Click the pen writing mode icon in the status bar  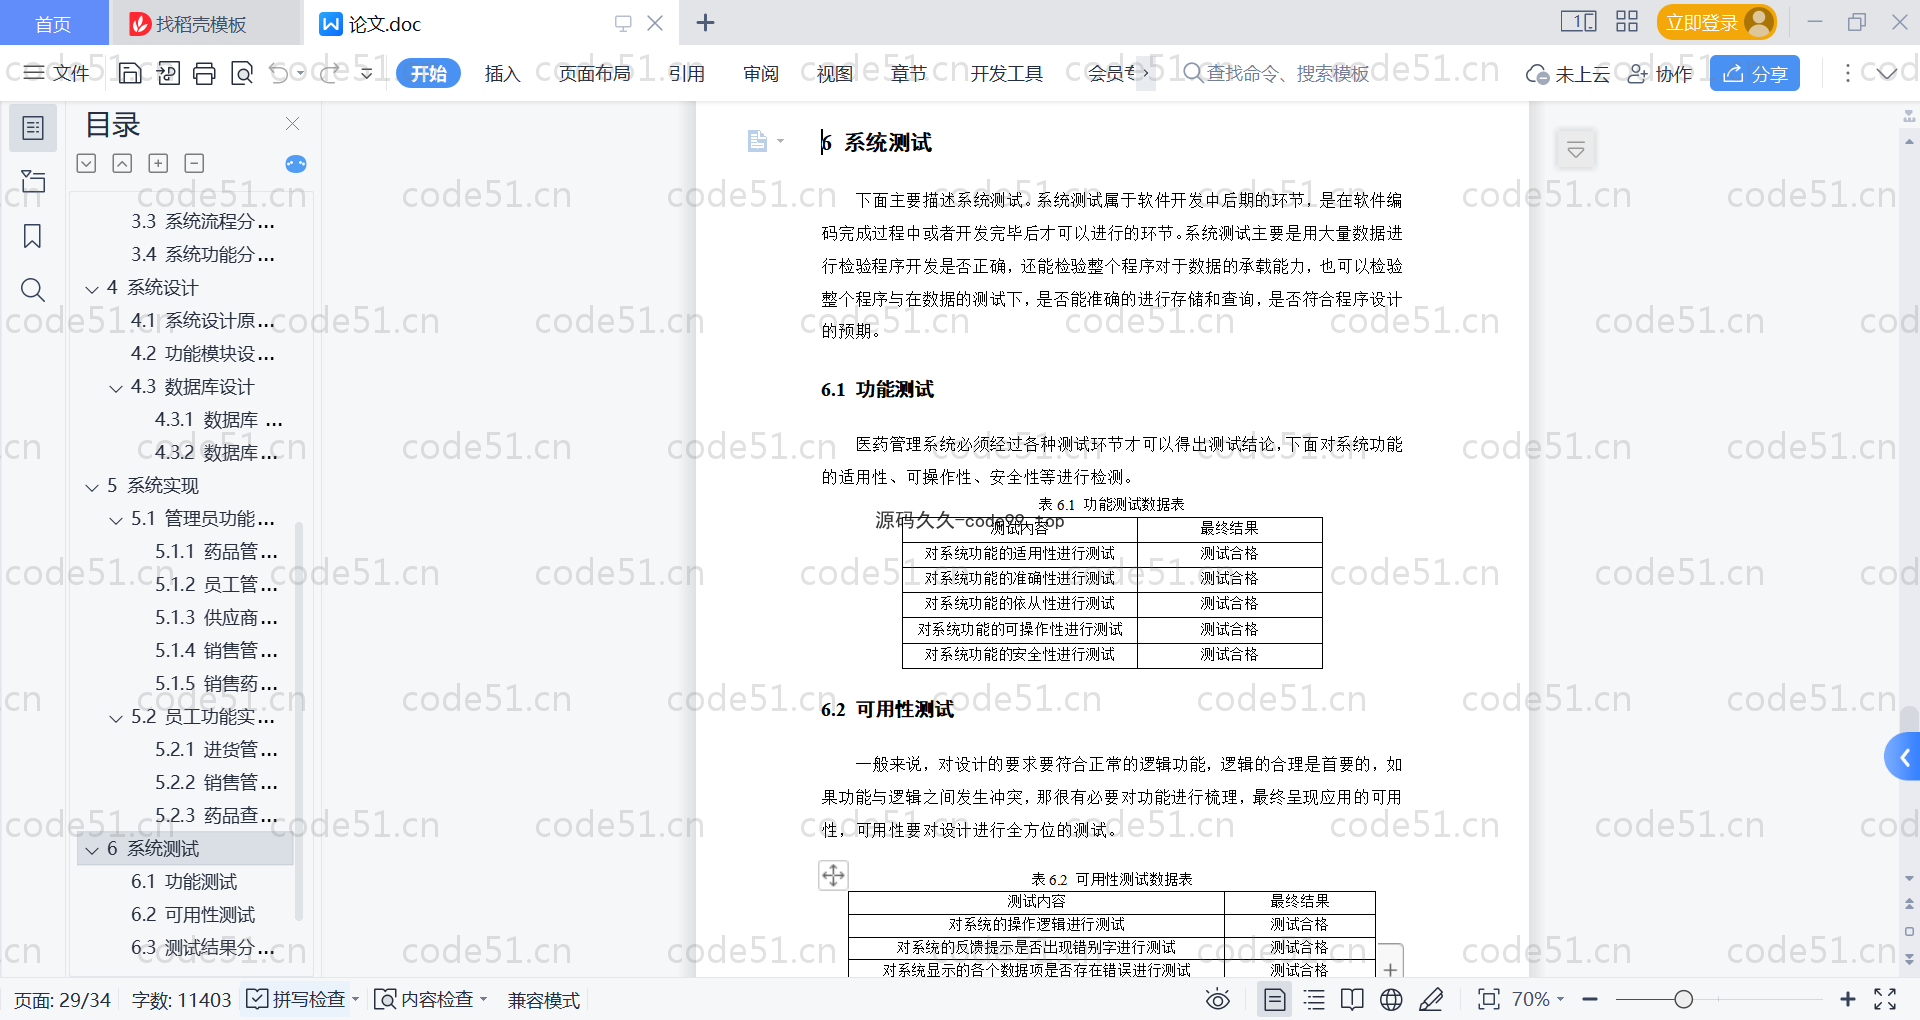pos(1431,999)
